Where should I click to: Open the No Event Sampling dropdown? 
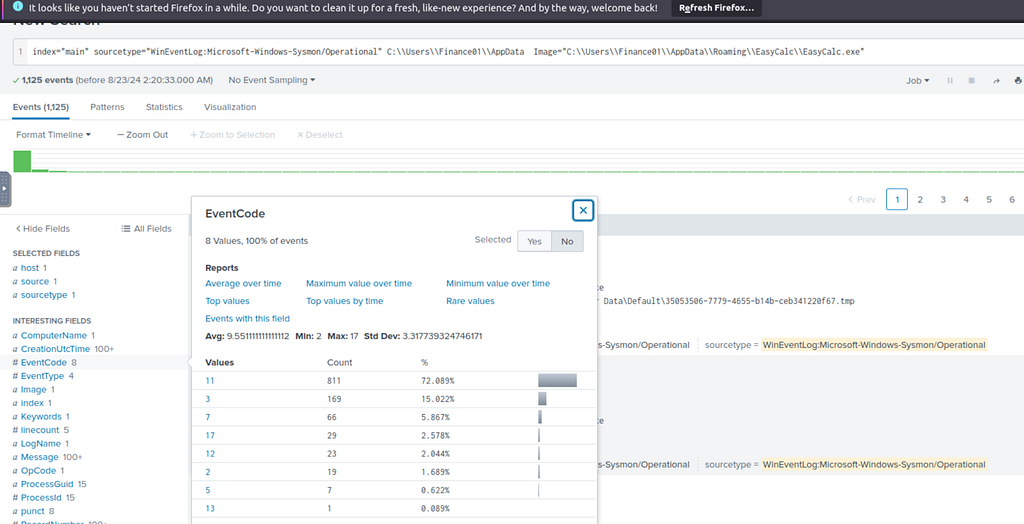272,80
